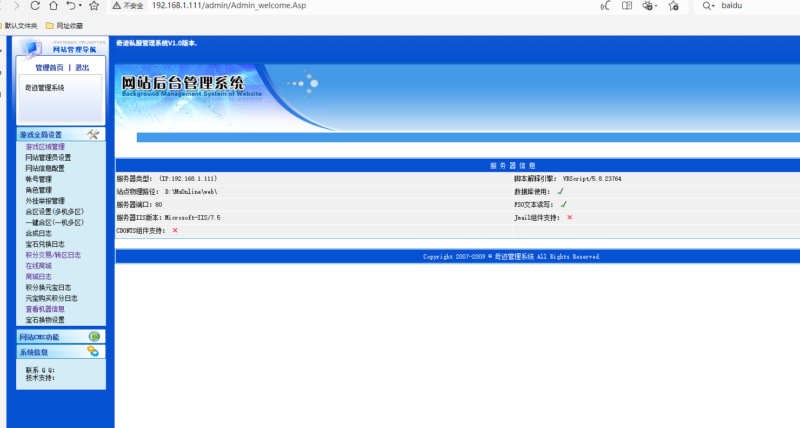Open 管理首页 link
Screen dimensions: 800x428
click(x=49, y=67)
